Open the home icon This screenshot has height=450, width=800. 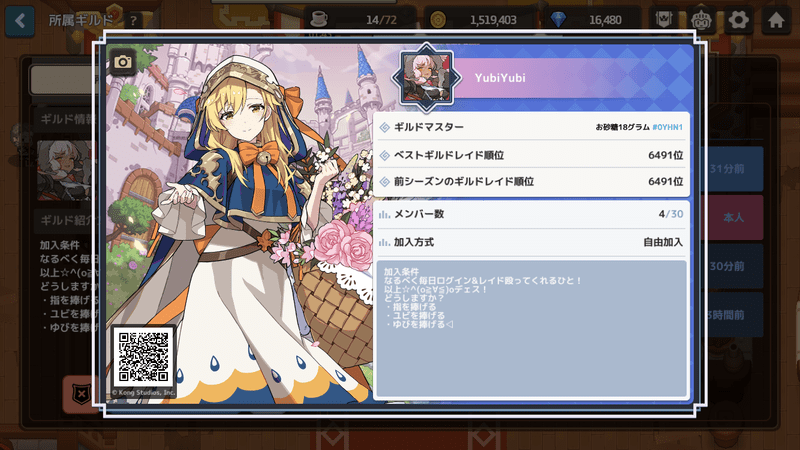[x=776, y=20]
